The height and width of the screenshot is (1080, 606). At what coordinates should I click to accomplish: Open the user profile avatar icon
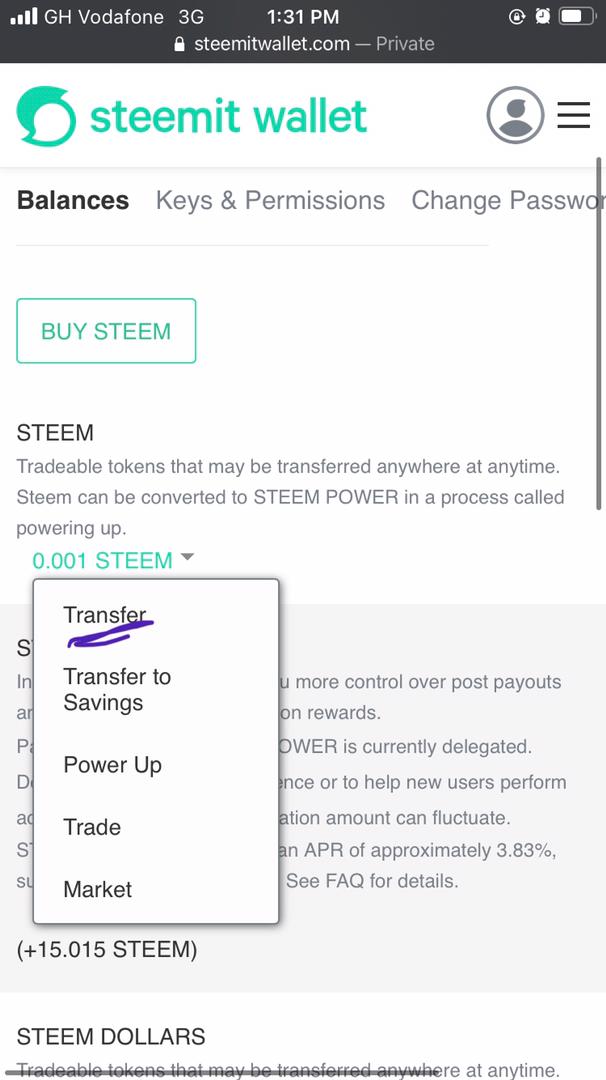click(x=515, y=116)
